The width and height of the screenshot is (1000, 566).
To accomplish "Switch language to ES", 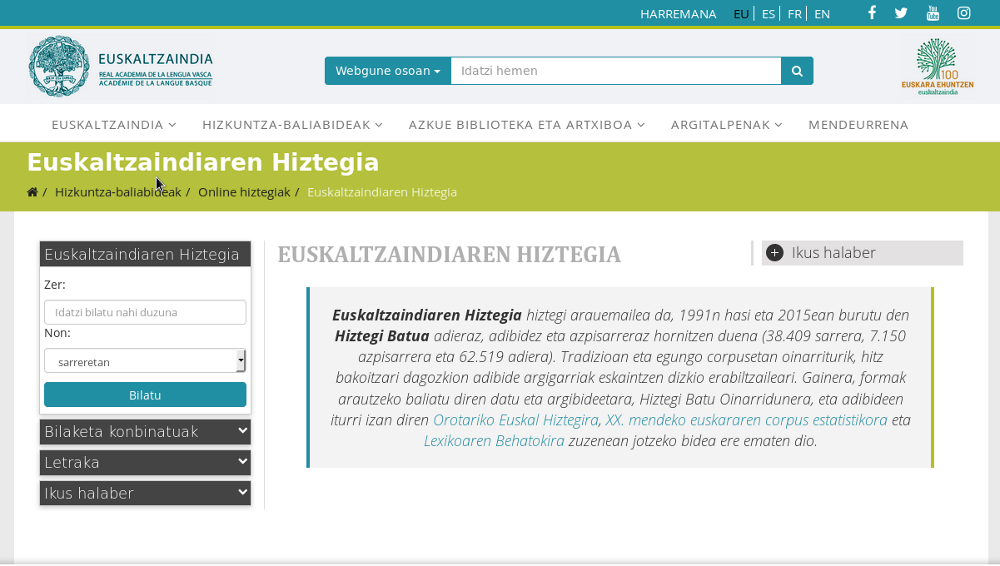I will 768,14.
